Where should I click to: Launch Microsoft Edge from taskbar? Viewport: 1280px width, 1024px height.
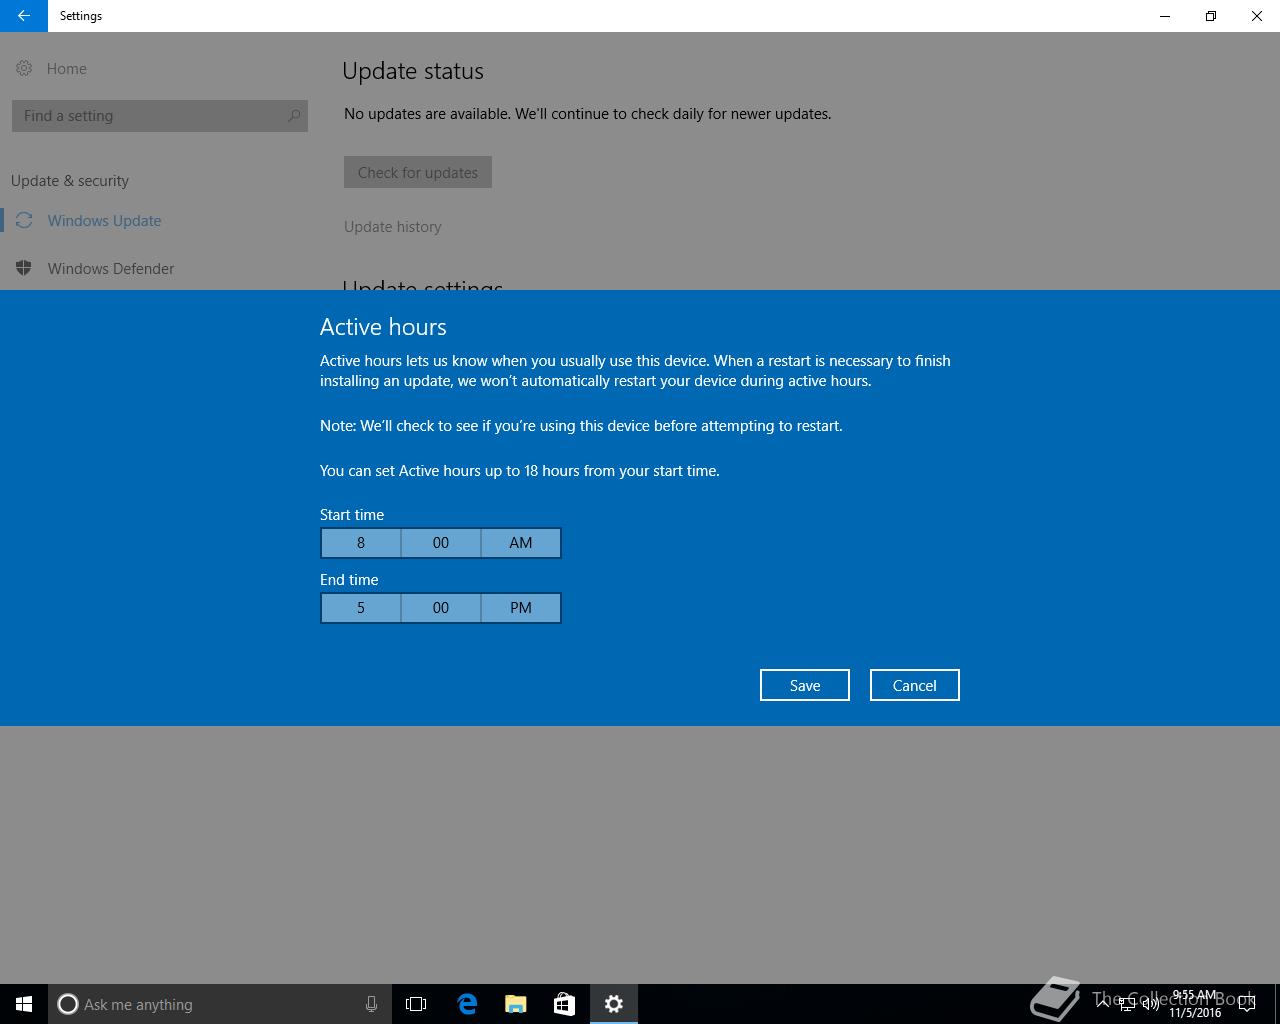coord(467,1004)
